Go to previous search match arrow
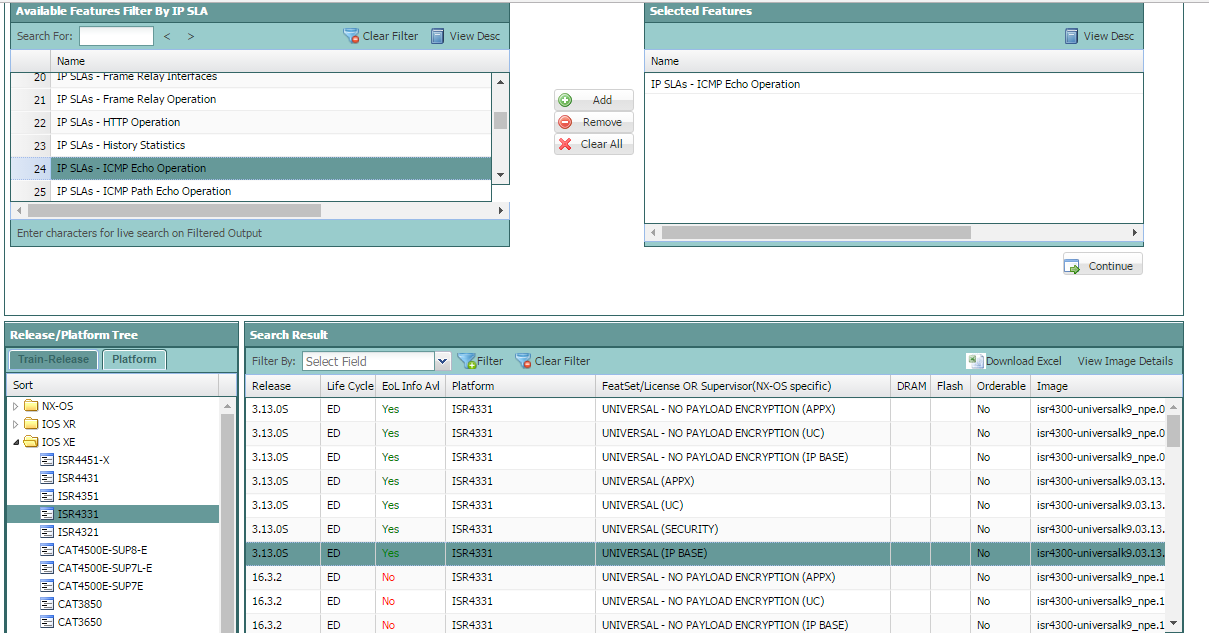Image resolution: width=1209 pixels, height=633 pixels. pos(167,36)
